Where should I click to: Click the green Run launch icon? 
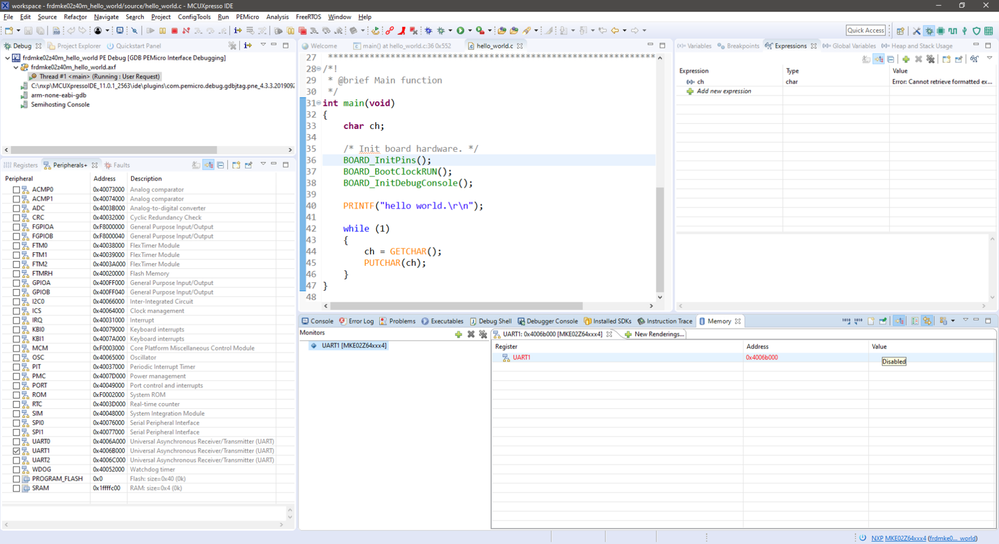[460, 31]
